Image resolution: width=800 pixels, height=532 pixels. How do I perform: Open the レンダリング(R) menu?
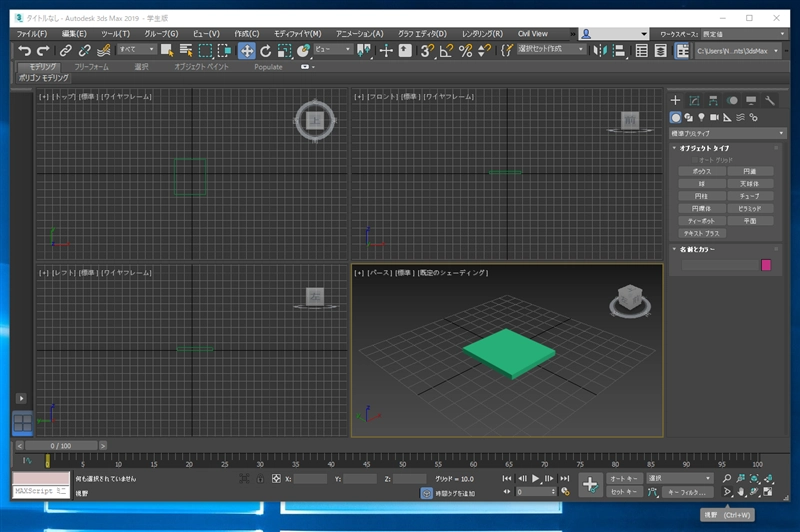(x=482, y=34)
